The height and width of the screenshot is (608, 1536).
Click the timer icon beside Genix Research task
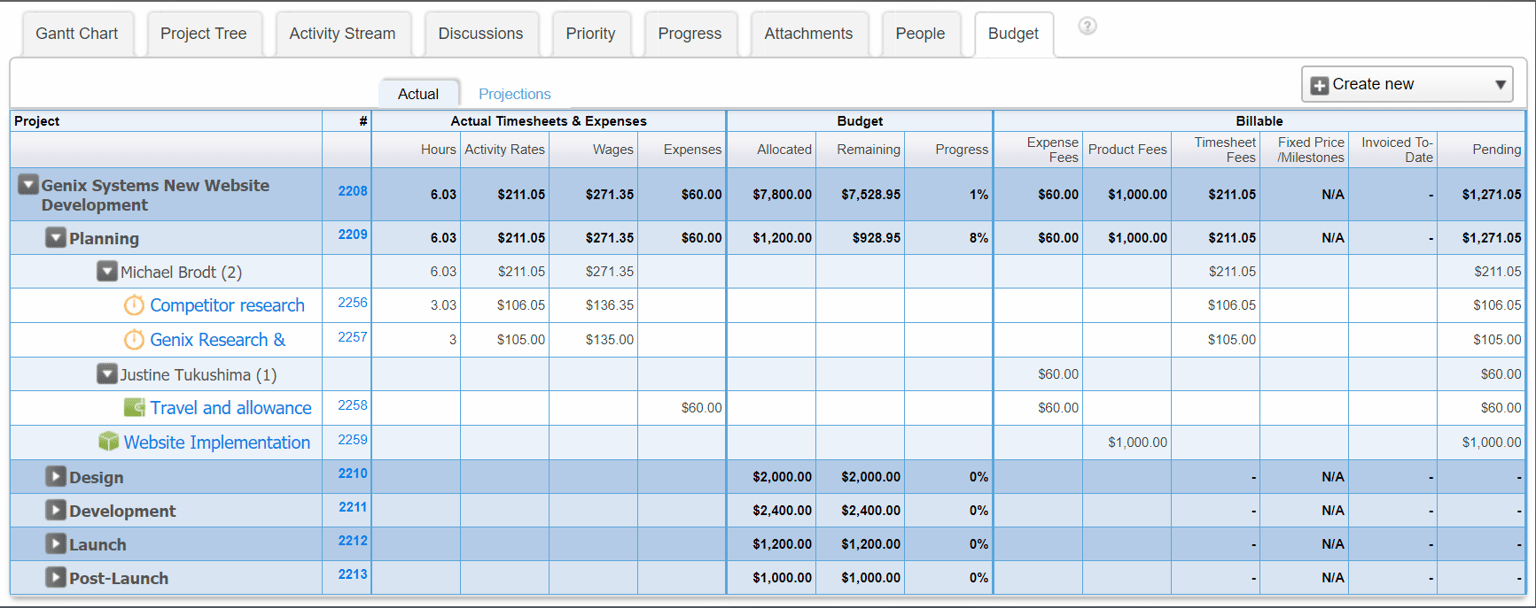133,339
